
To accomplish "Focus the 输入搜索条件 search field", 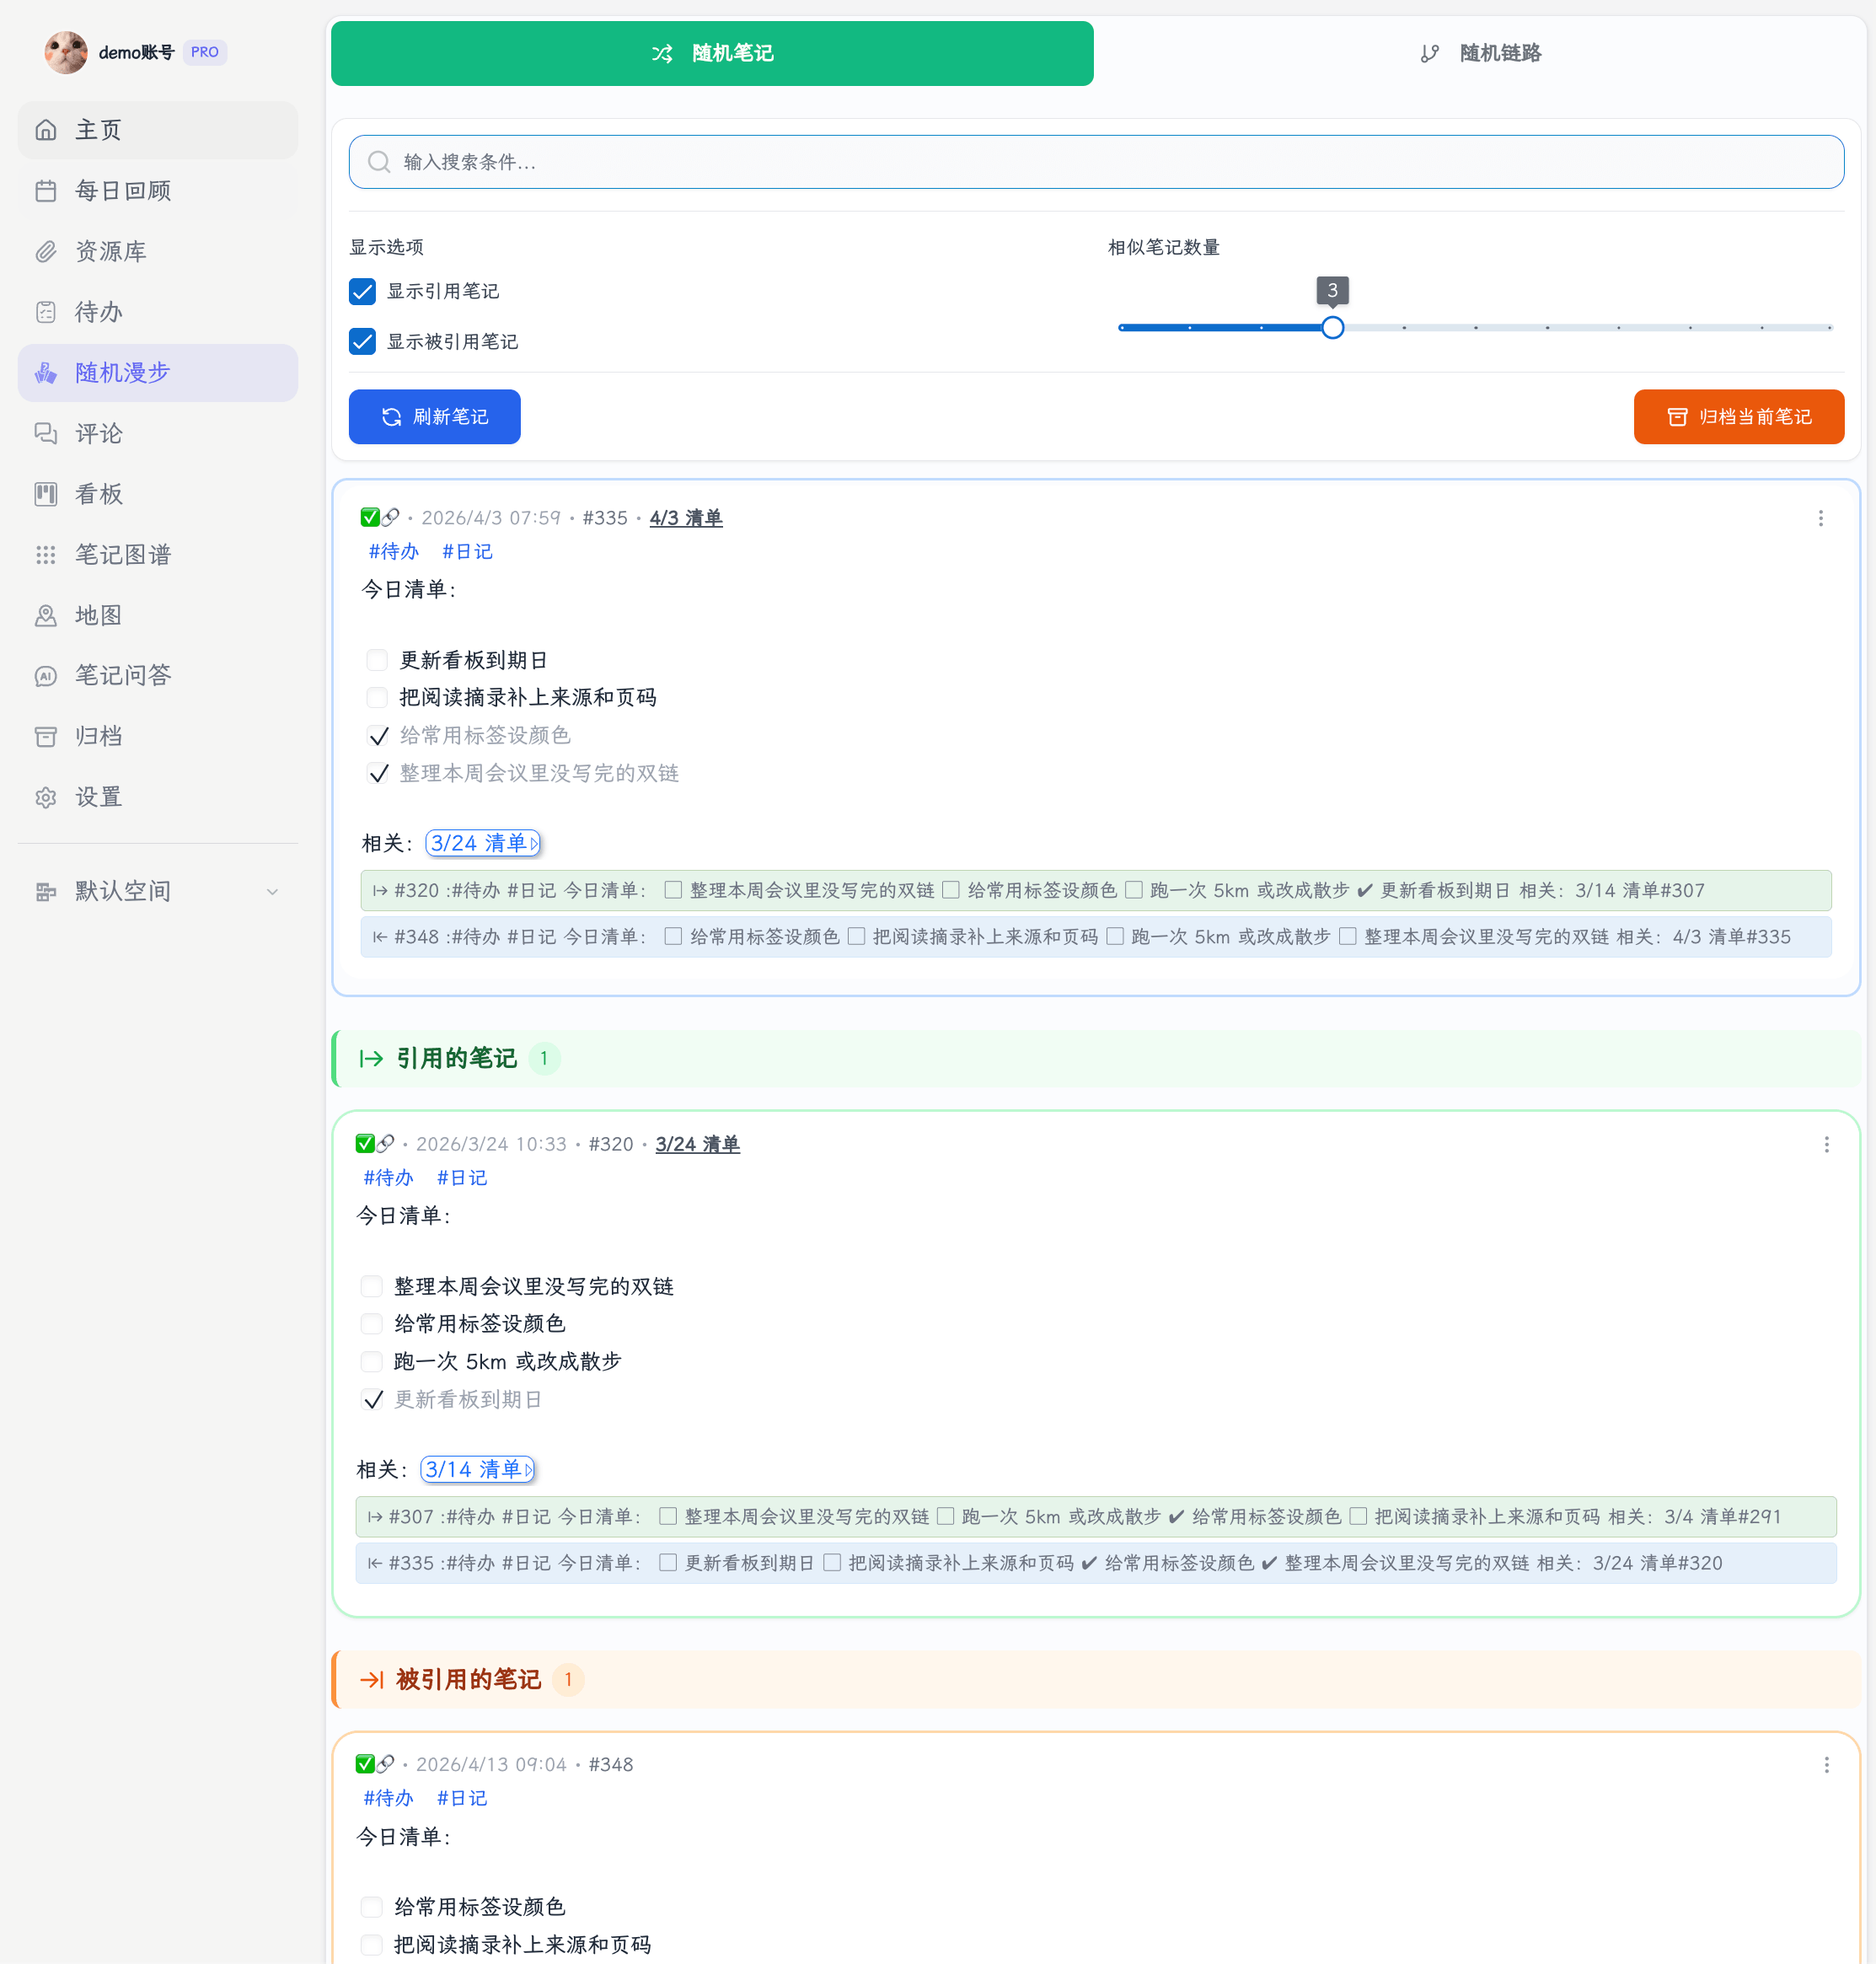I will point(1096,162).
